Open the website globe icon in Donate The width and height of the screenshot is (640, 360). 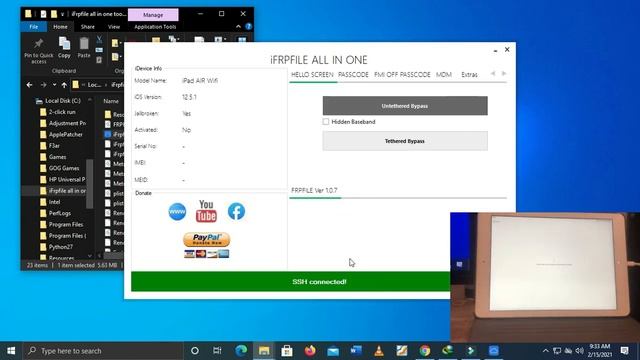click(177, 211)
